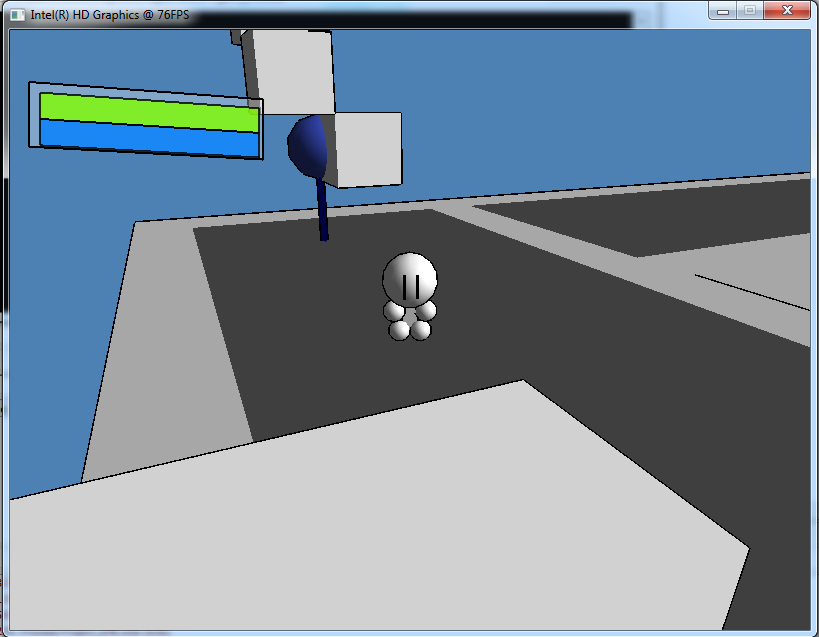The width and height of the screenshot is (819, 637).
Task: Click the character's bottom-right foot sphere
Action: point(421,330)
